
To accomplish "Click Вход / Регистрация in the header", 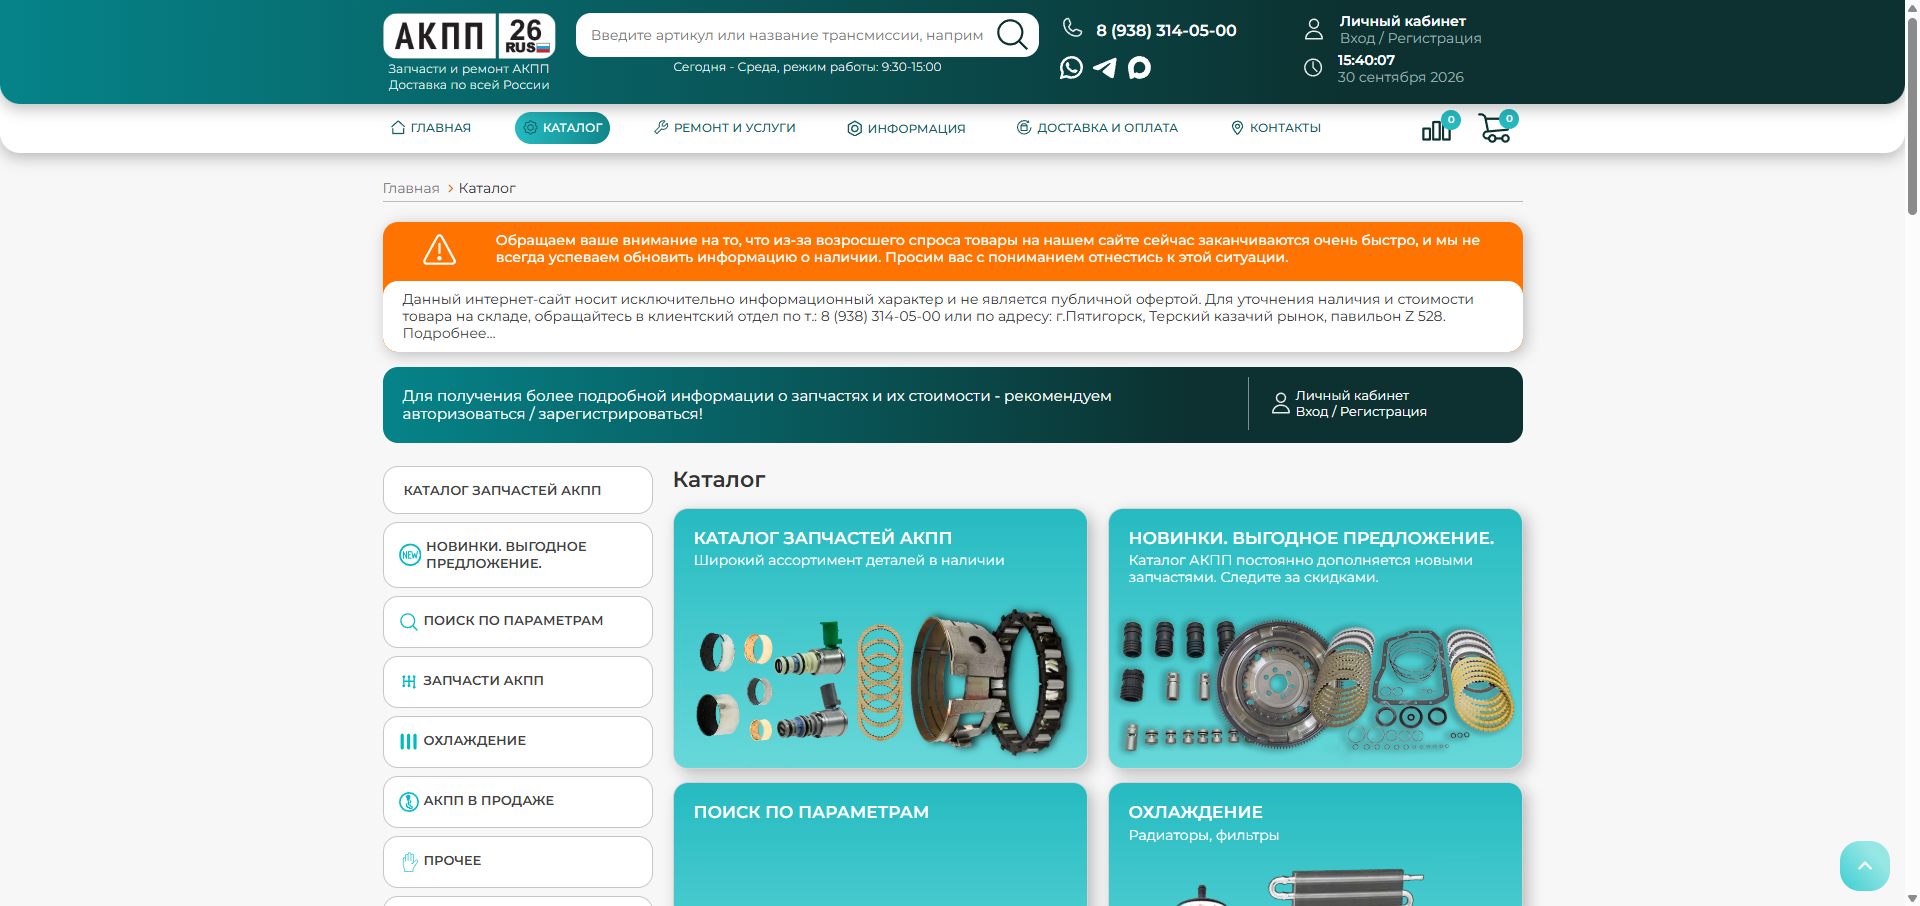I will pos(1410,38).
